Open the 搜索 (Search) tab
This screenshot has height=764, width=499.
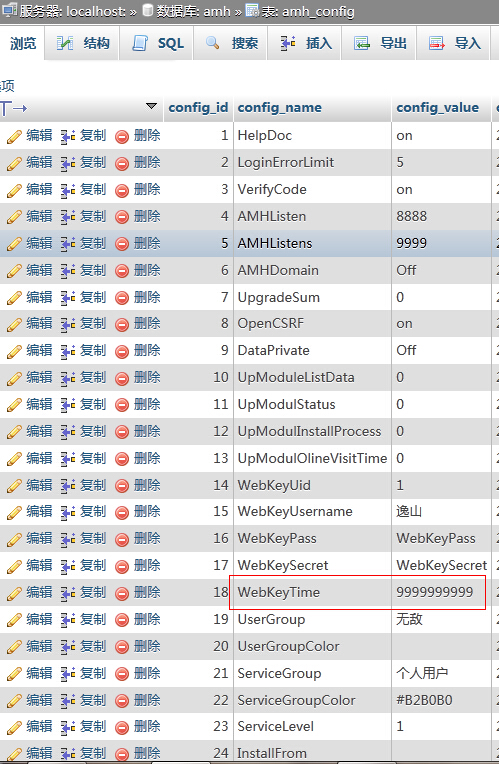[231, 43]
